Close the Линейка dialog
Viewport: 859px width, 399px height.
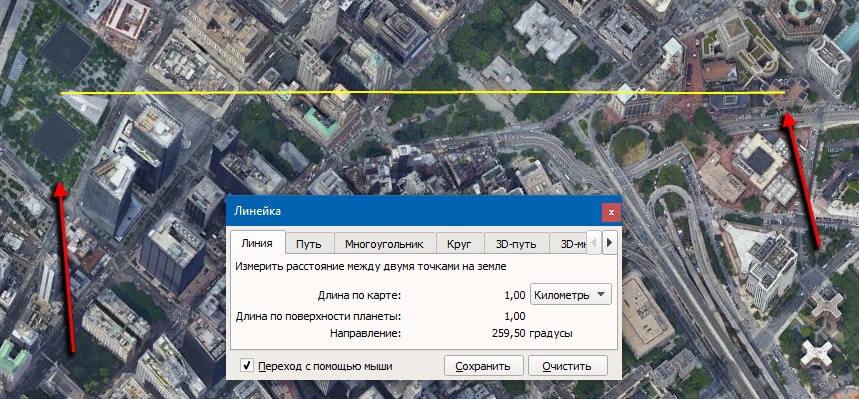pos(611,212)
